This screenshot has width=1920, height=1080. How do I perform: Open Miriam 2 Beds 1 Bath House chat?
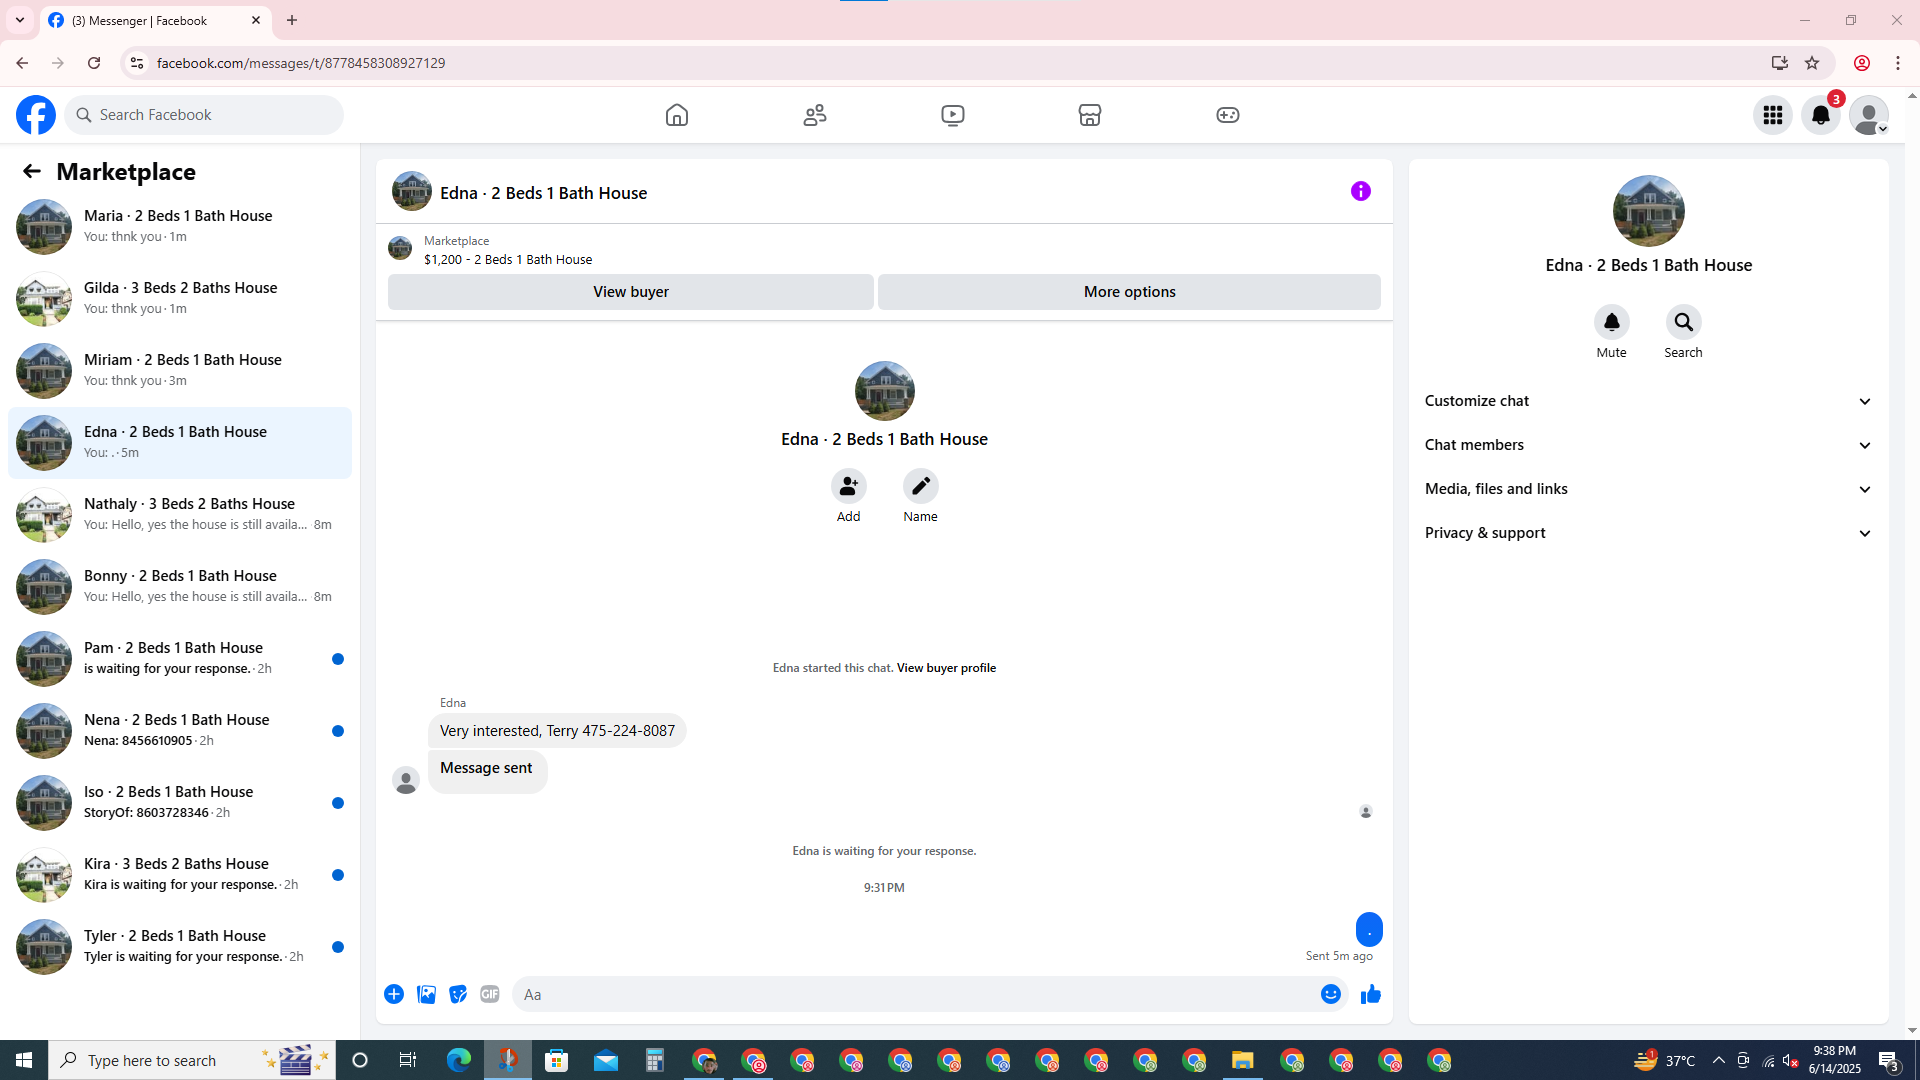click(180, 370)
